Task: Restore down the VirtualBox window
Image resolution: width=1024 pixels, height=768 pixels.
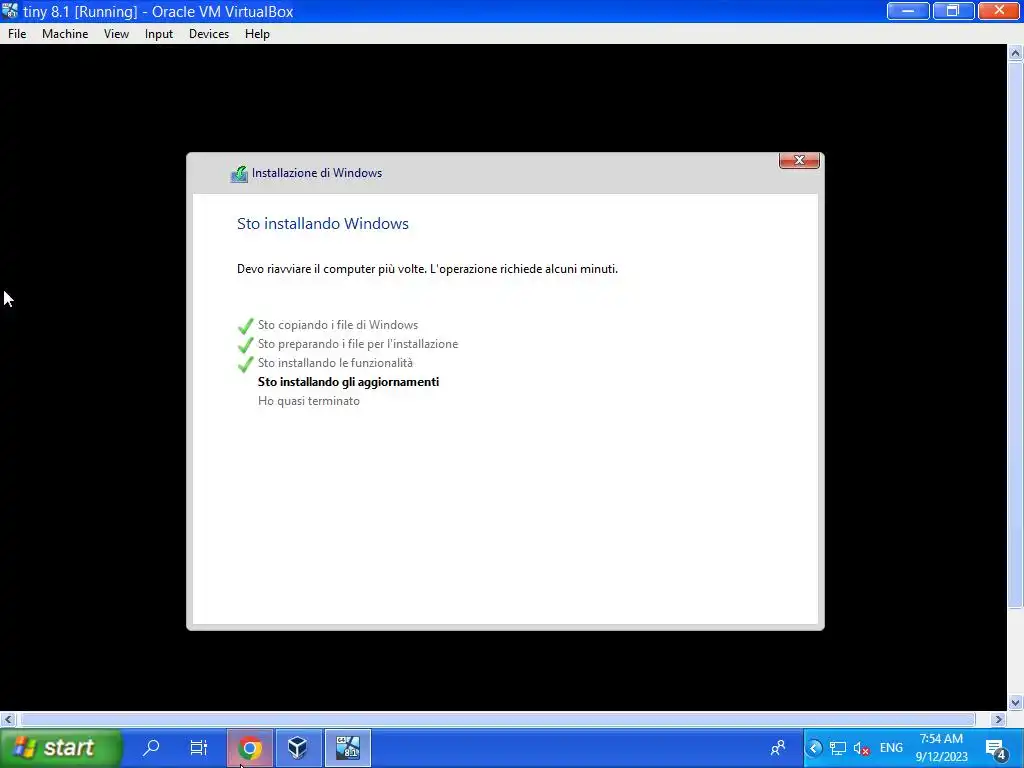Action: [x=953, y=11]
